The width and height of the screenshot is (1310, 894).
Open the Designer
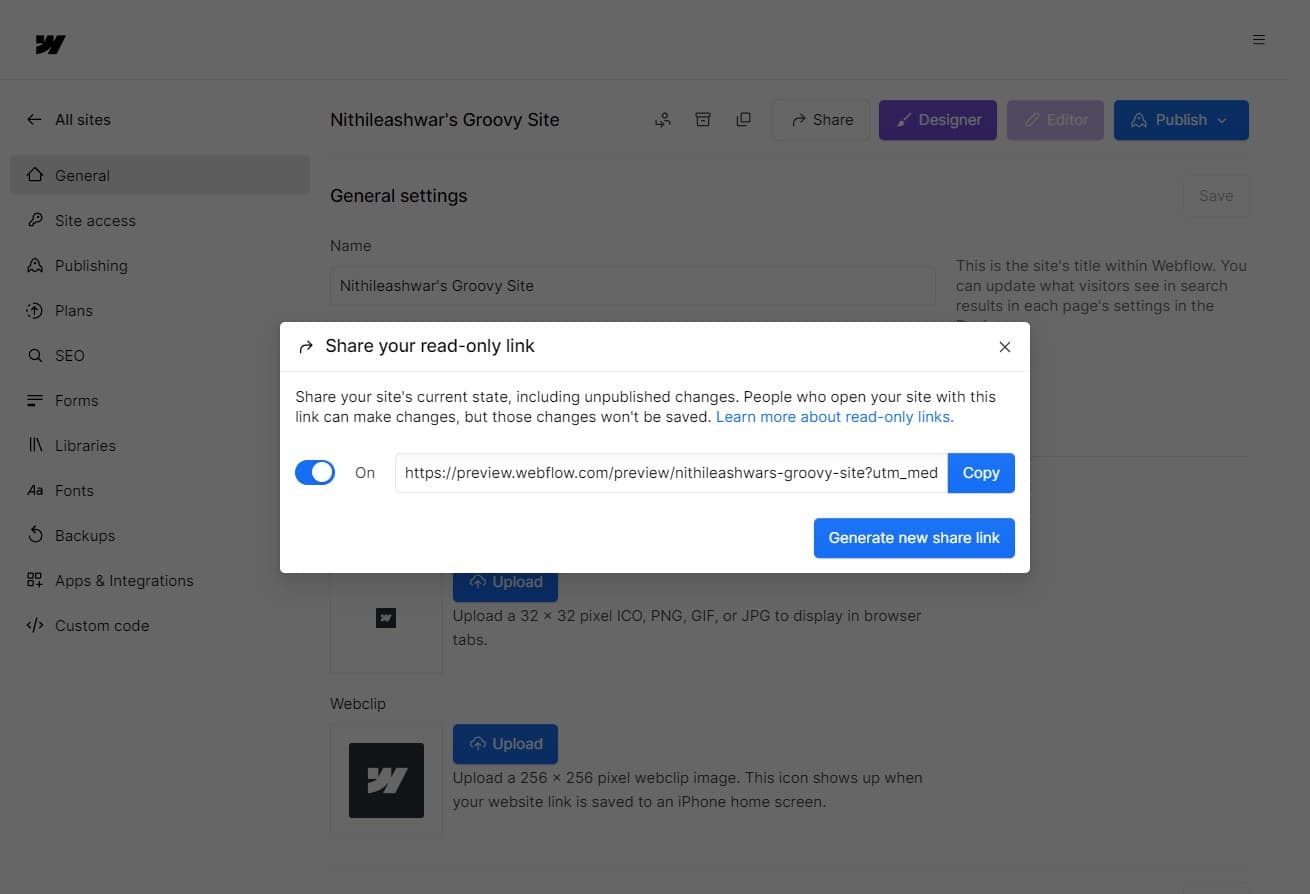(x=937, y=120)
